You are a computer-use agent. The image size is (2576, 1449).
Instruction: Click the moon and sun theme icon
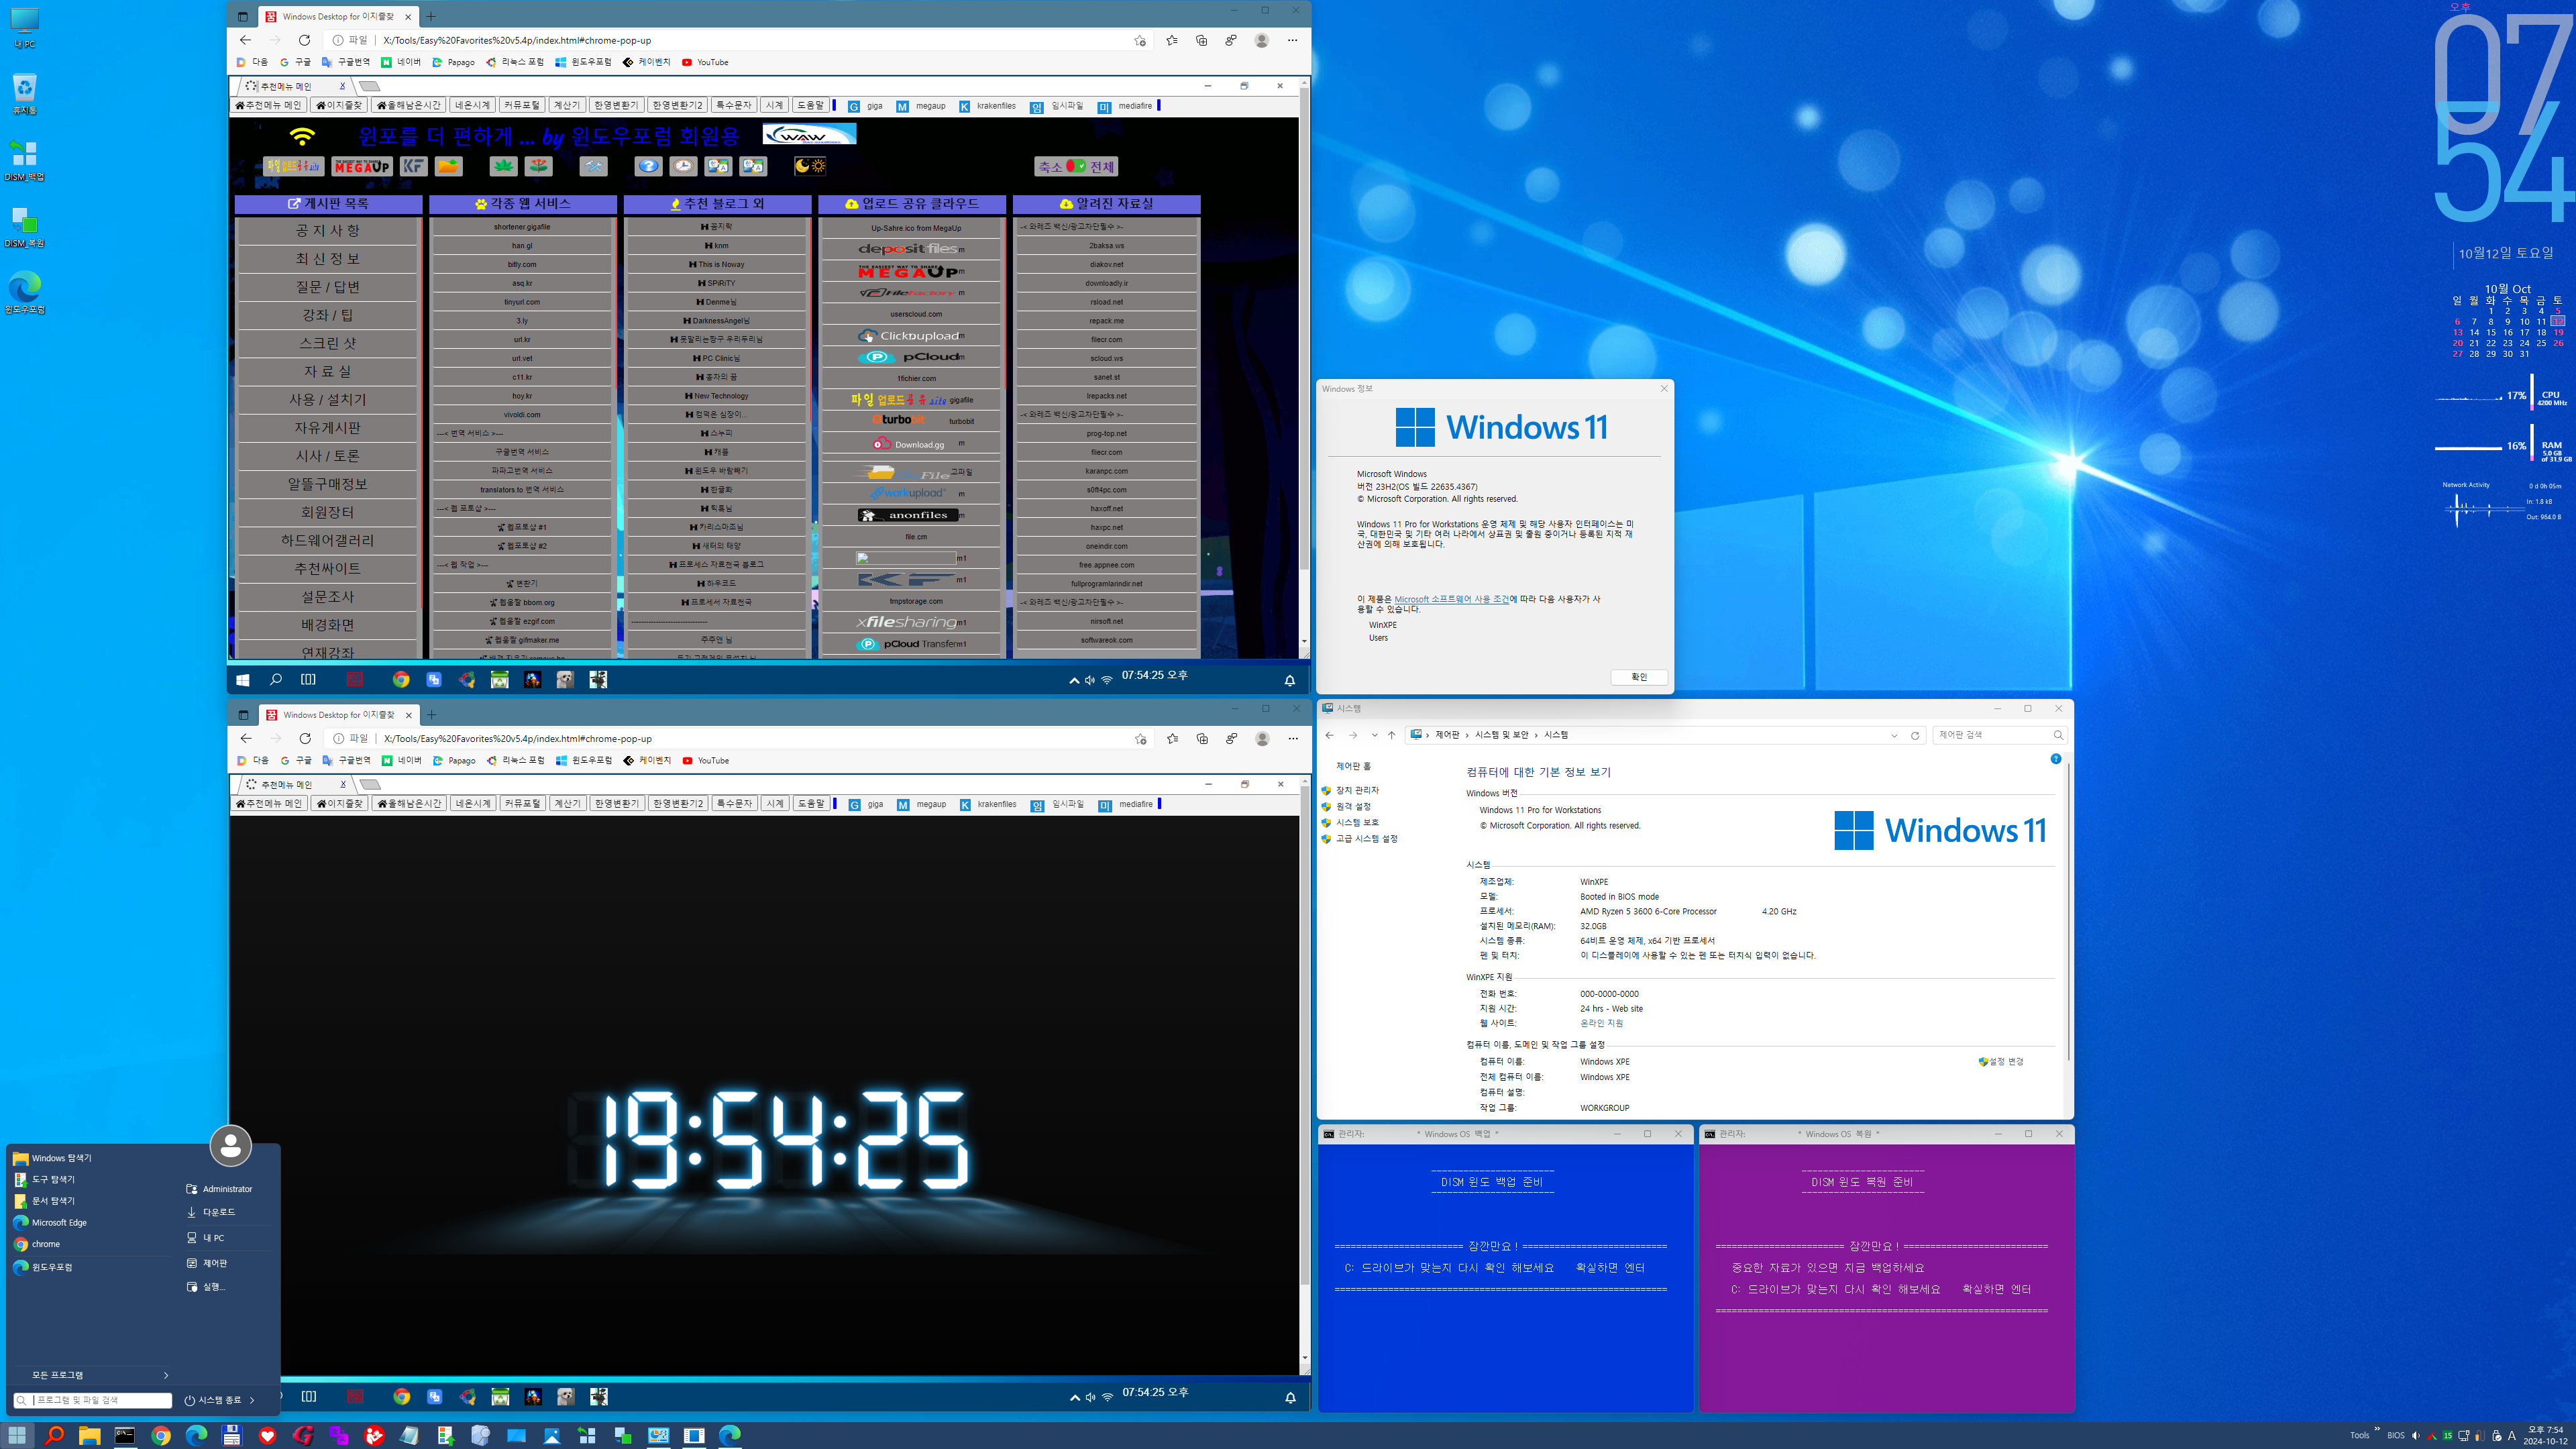(x=809, y=166)
